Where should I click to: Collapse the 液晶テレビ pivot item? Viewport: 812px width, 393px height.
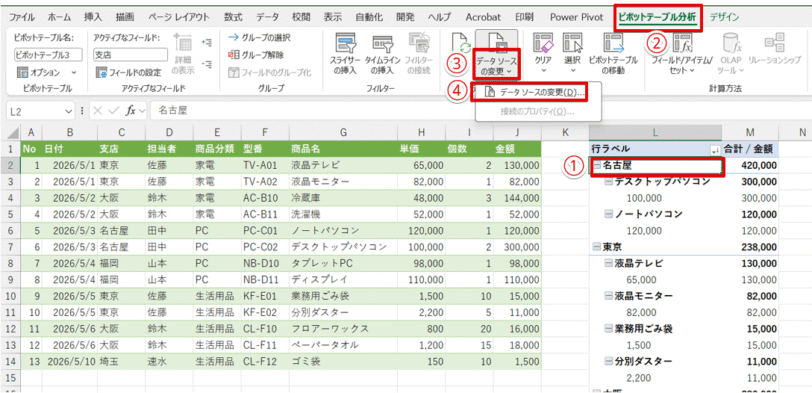tap(609, 264)
